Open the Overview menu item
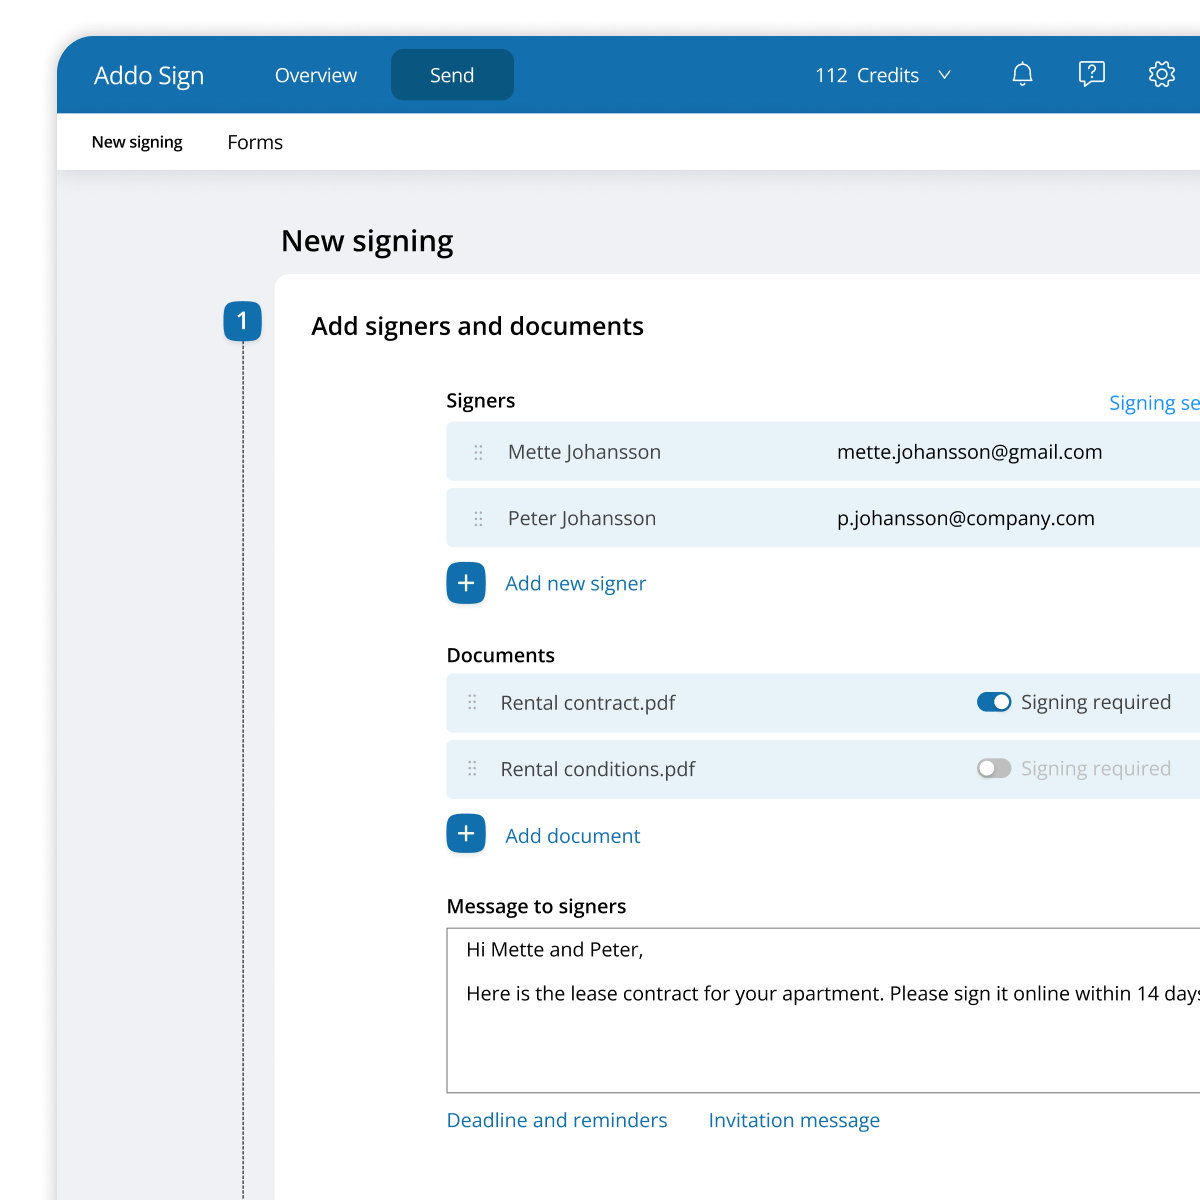 coord(316,74)
